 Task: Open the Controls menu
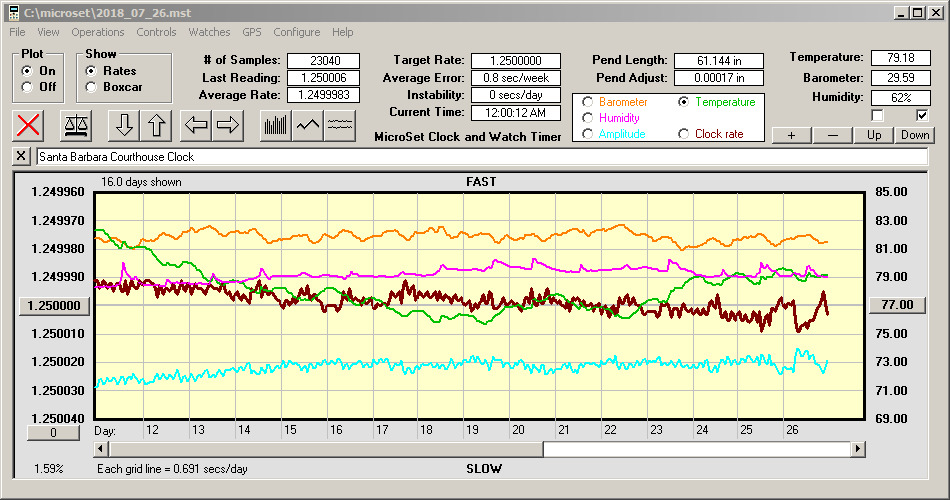coord(156,32)
